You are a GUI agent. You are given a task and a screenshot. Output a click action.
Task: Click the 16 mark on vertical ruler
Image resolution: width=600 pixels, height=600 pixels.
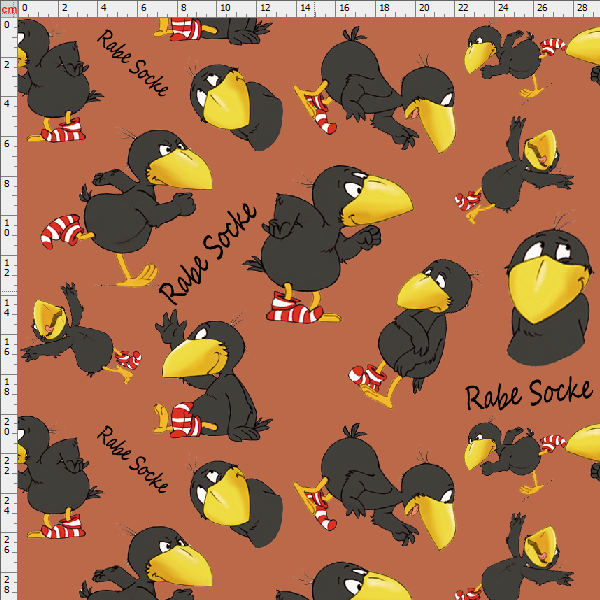(8, 347)
